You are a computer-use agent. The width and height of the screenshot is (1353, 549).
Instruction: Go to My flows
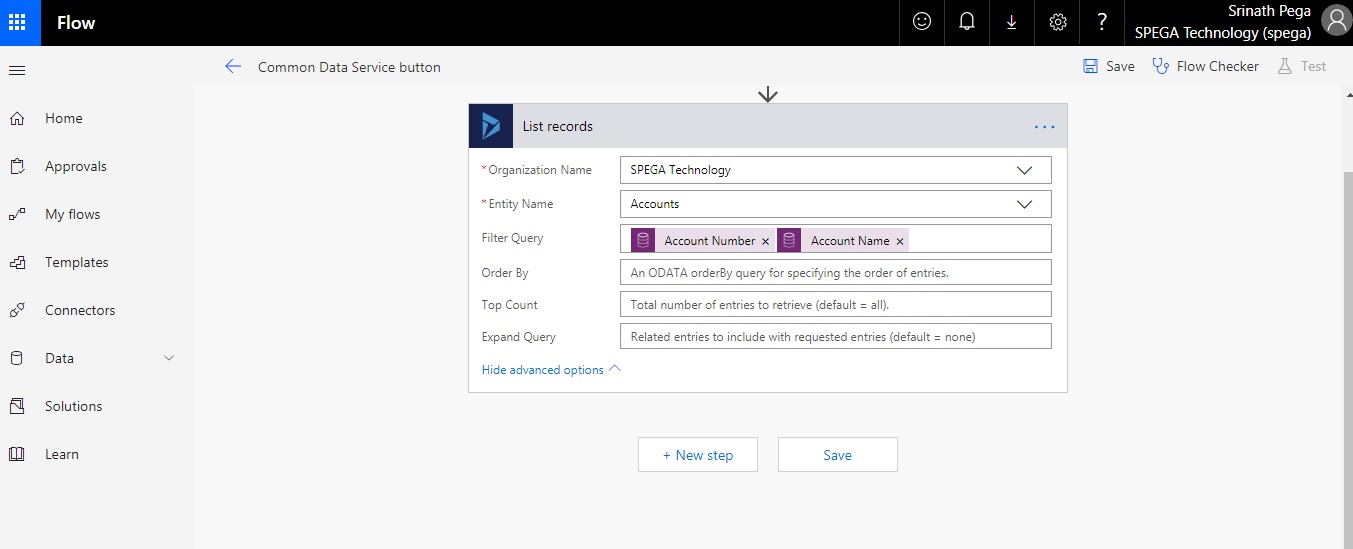(72, 214)
